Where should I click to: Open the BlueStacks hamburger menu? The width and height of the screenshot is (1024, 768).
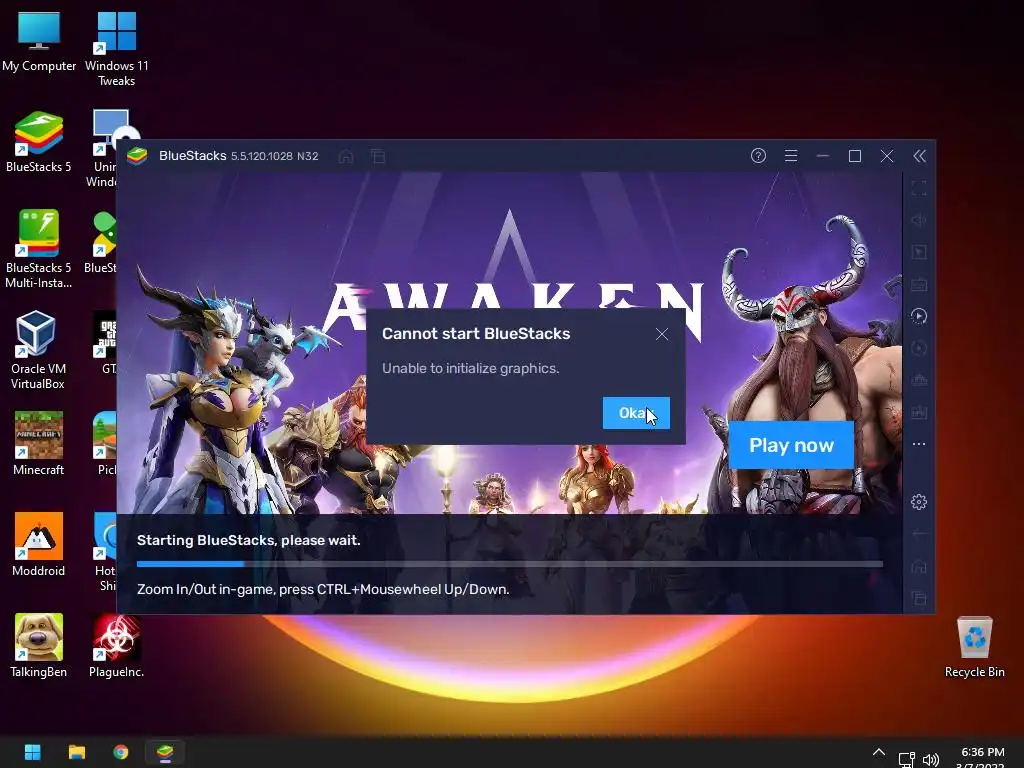click(x=791, y=155)
